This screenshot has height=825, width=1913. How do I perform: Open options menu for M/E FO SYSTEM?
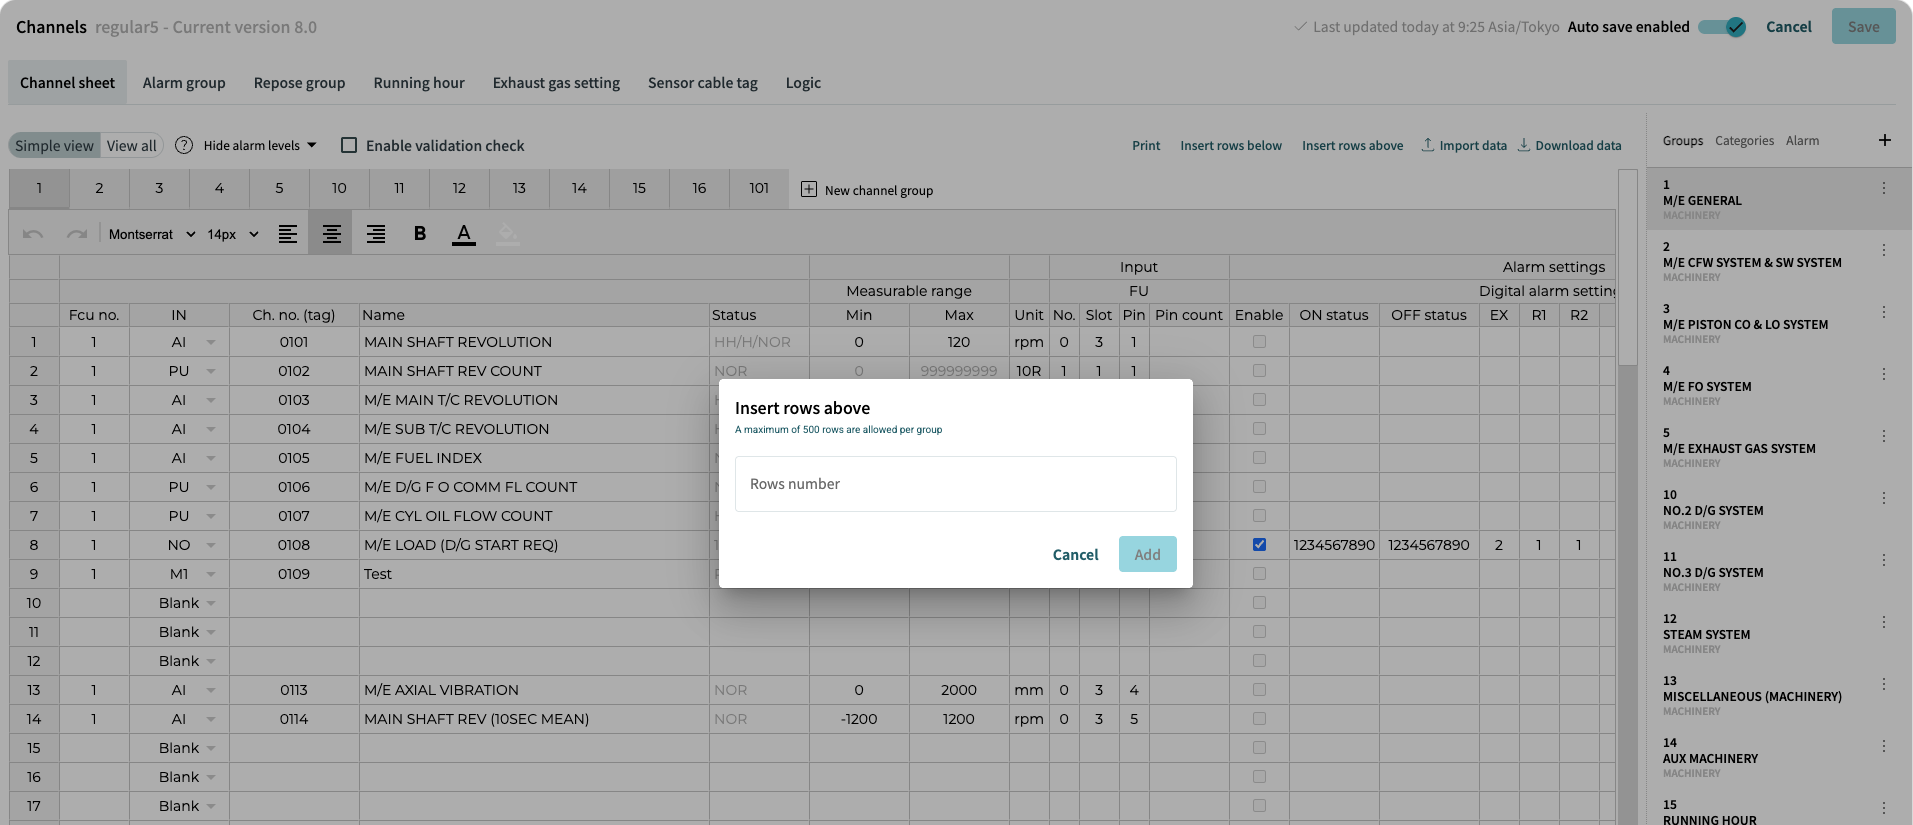[1883, 374]
